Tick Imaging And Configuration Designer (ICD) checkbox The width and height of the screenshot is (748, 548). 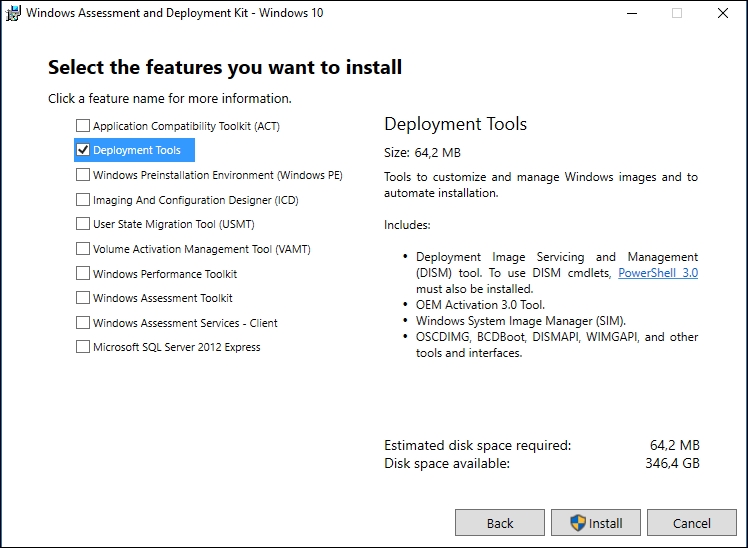pyautogui.click(x=83, y=200)
